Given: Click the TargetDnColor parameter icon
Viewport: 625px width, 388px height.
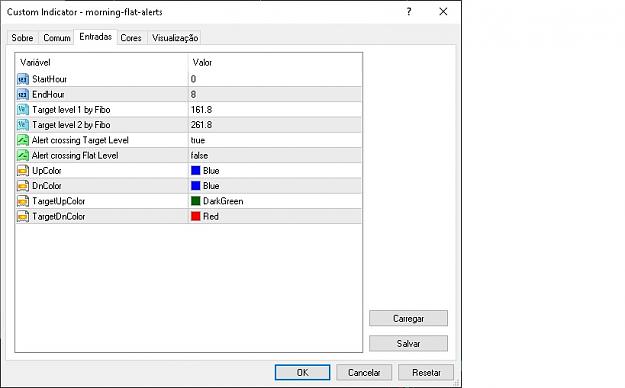Looking at the screenshot, I should click(x=23, y=216).
